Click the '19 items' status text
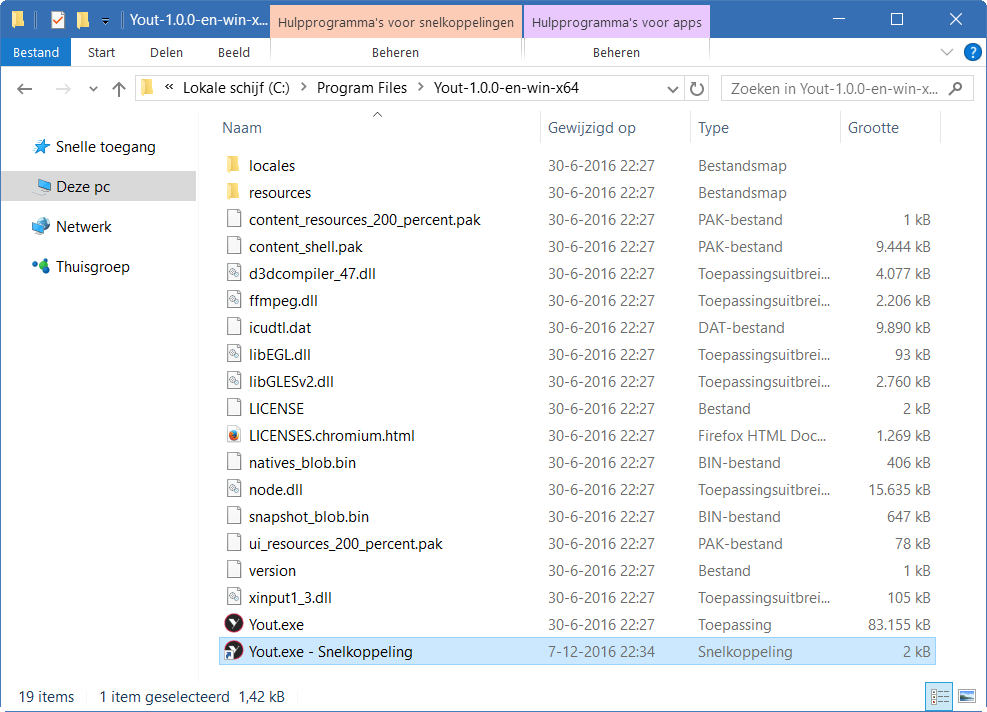The height and width of the screenshot is (712, 987). [x=46, y=697]
